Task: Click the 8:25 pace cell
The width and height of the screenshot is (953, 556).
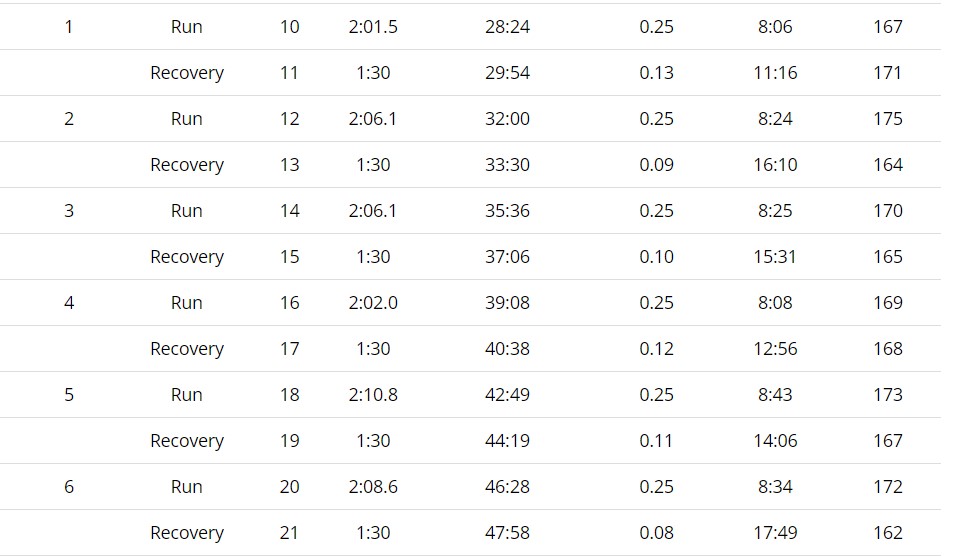Action: coord(775,211)
